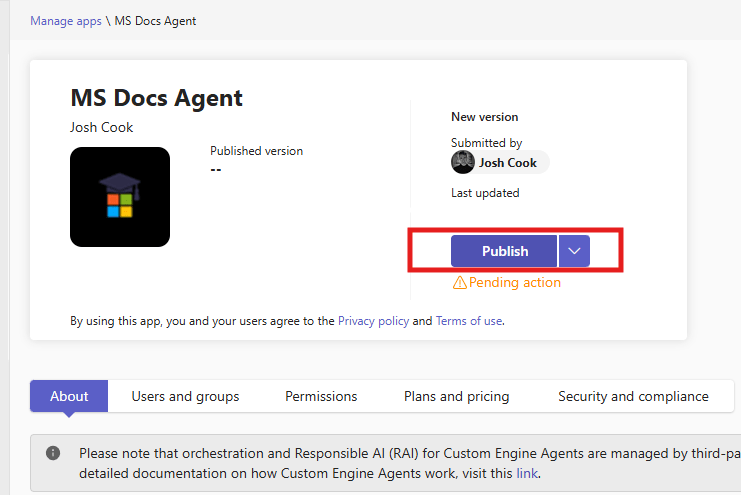
Task: Open the Privacy policy link
Action: coord(373,321)
